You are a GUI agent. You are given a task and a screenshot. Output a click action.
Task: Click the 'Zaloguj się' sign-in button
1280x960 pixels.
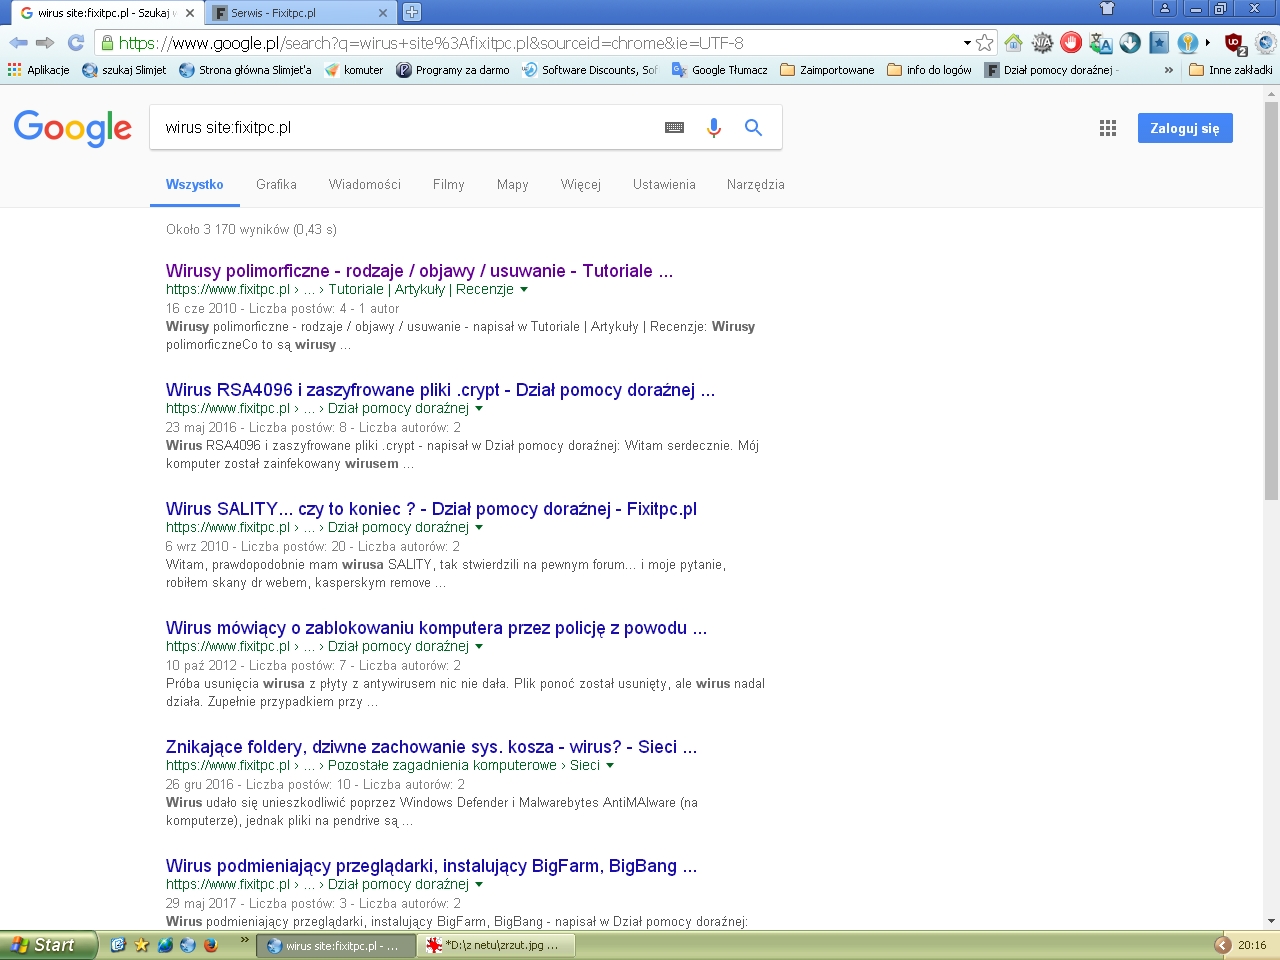point(1185,128)
